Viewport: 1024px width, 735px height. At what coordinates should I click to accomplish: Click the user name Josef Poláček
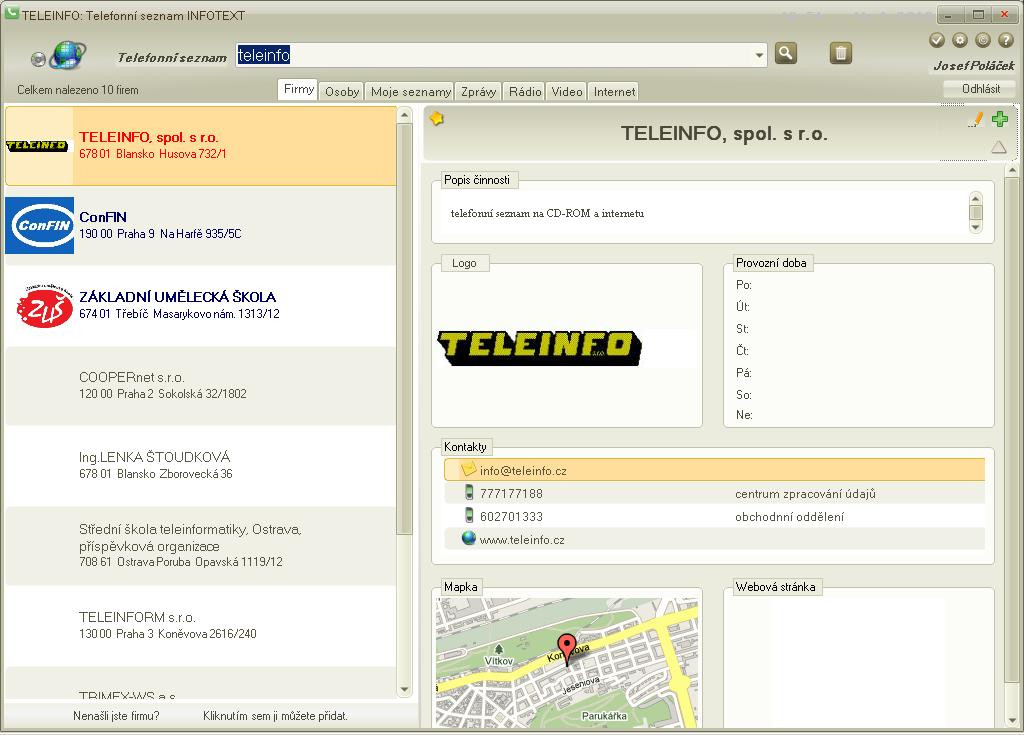(974, 65)
